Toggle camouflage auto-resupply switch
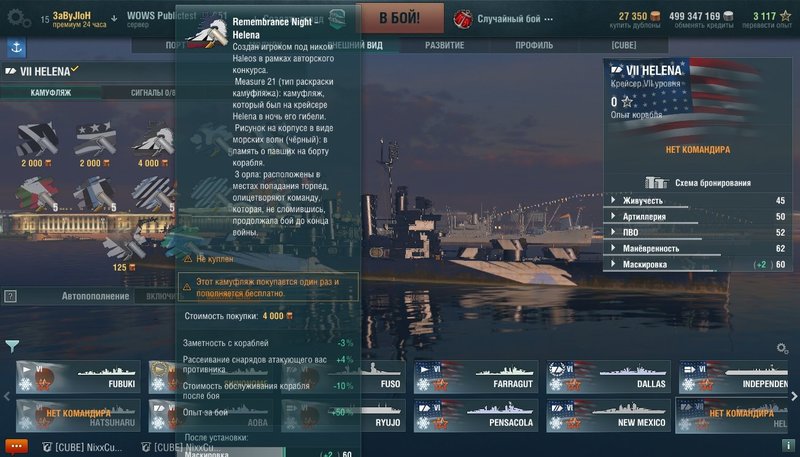 pyautogui.click(x=156, y=296)
